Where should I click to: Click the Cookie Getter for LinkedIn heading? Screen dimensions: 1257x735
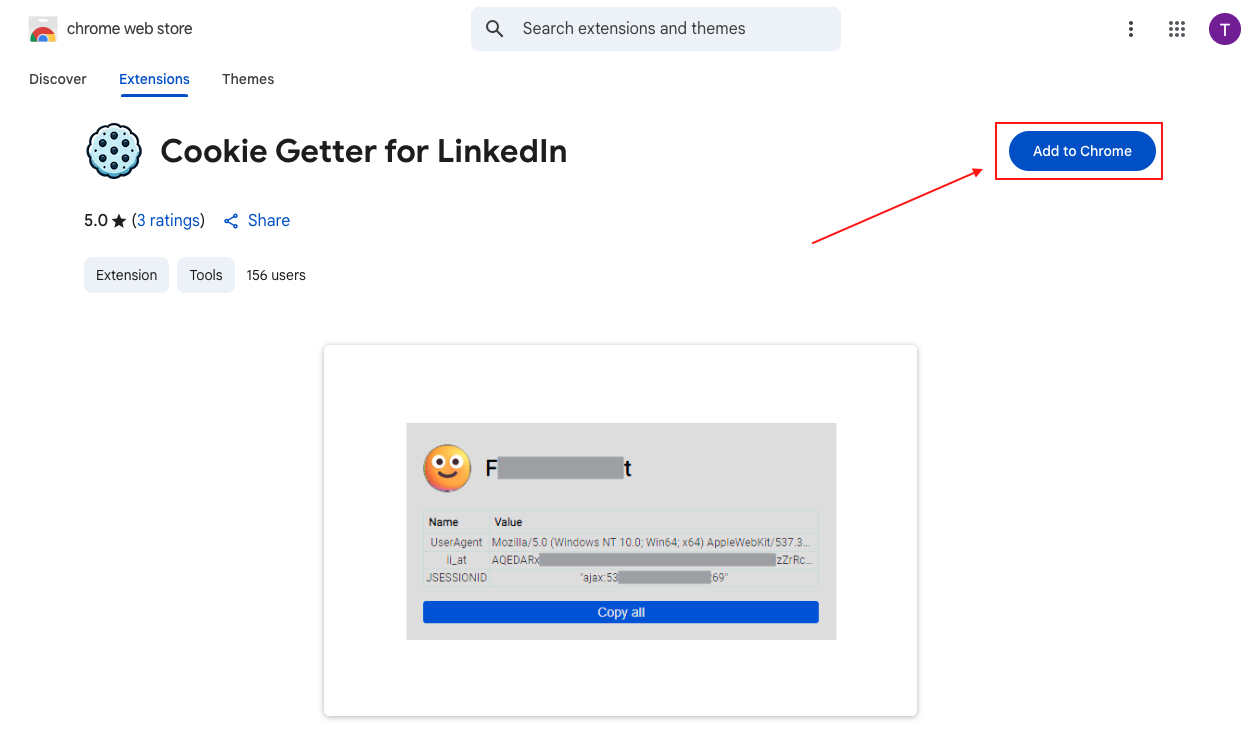click(363, 151)
